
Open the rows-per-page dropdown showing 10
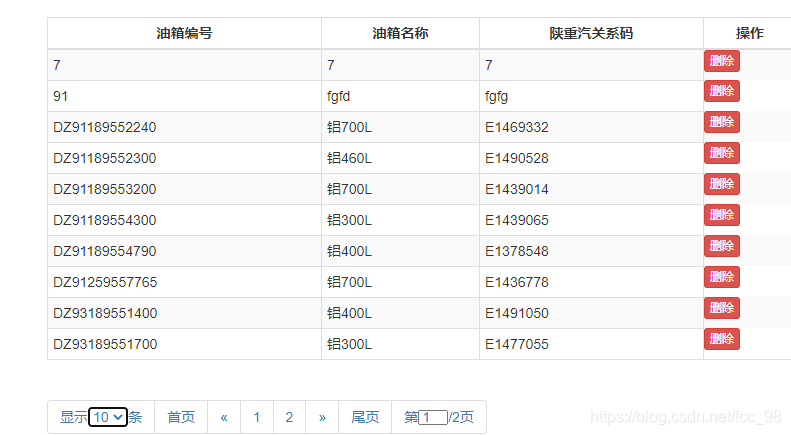(108, 417)
